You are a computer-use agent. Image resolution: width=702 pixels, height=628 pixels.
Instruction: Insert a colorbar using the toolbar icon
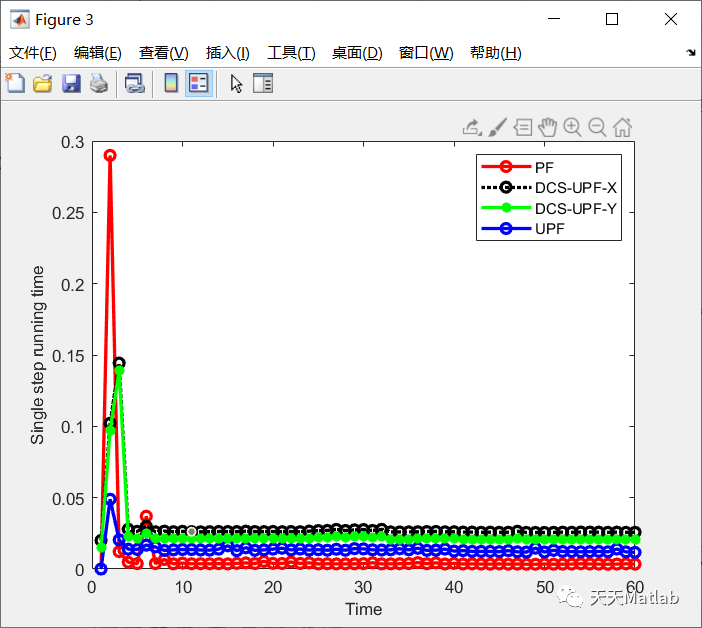(171, 83)
